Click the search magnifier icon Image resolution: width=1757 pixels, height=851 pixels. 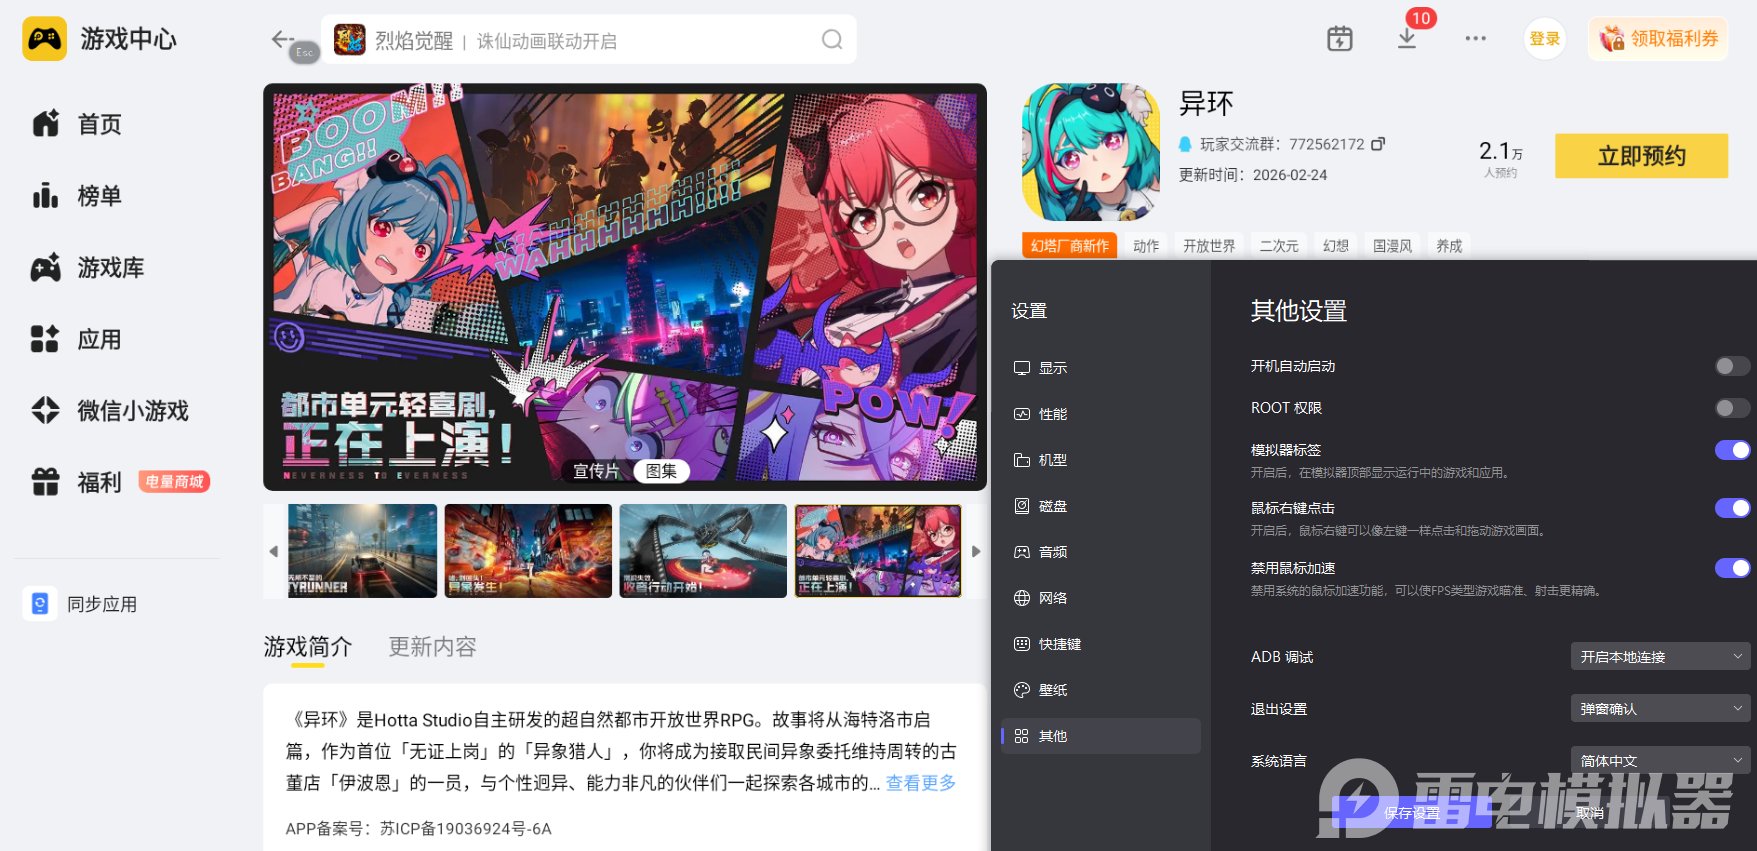coord(832,39)
